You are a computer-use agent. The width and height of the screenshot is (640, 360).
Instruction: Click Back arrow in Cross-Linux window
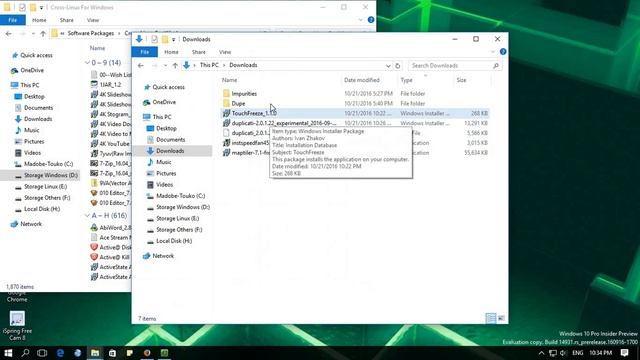pyautogui.click(x=9, y=33)
